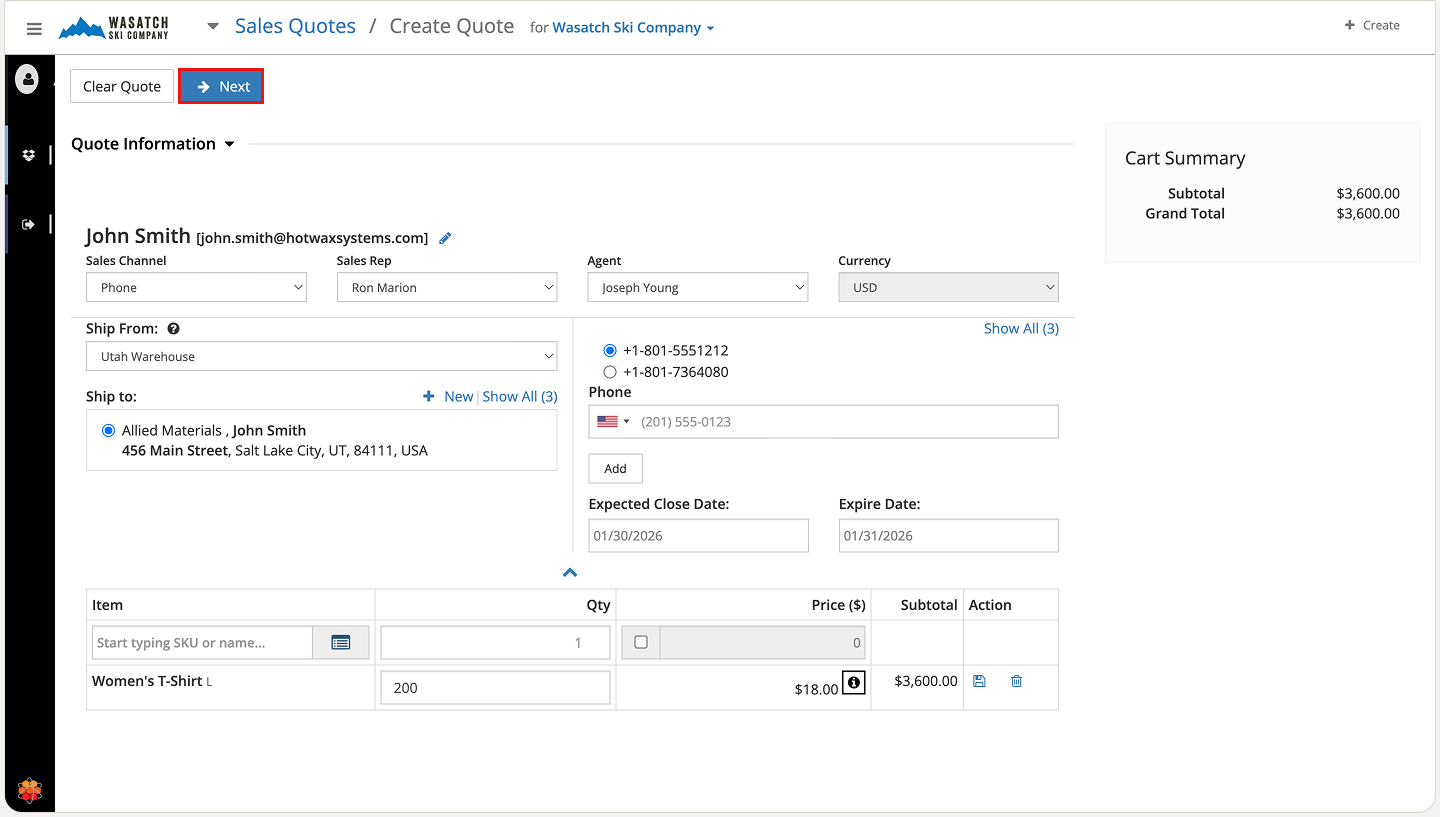Open the hamburger navigation menu
Image resolution: width=1440 pixels, height=817 pixels.
(34, 29)
